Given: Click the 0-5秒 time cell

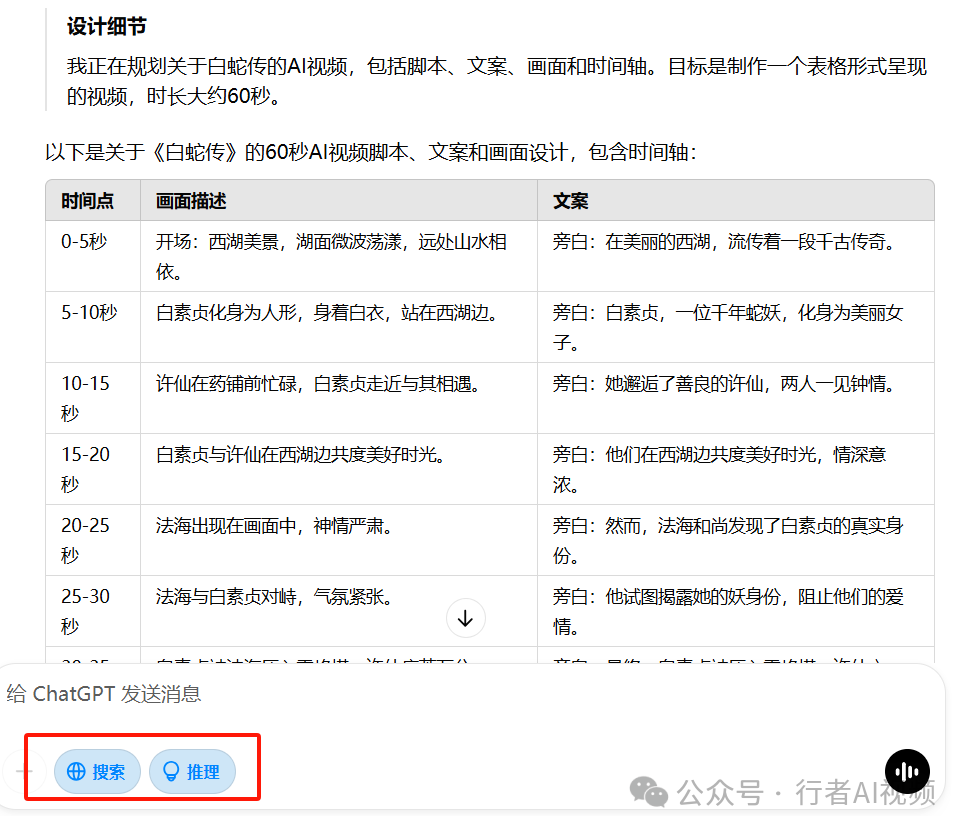Looking at the screenshot, I should (84, 242).
